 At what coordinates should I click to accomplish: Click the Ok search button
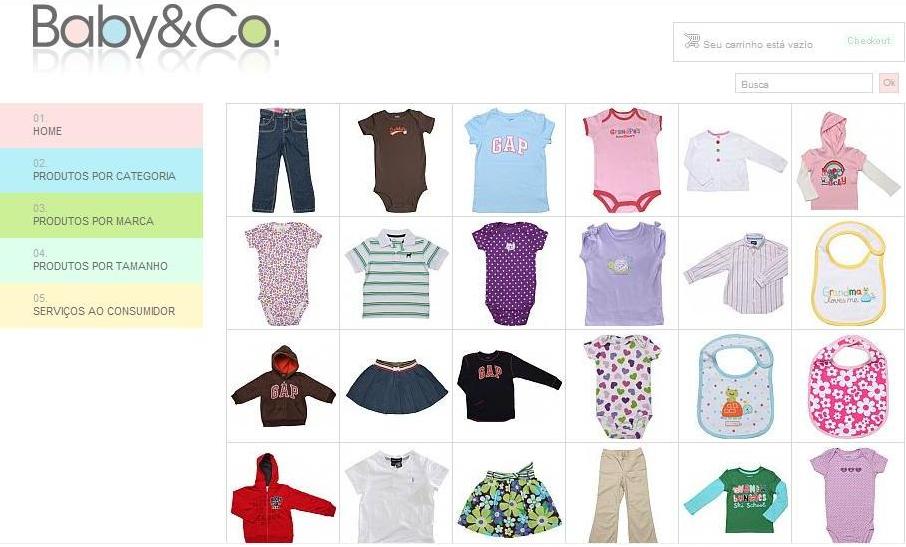point(889,83)
